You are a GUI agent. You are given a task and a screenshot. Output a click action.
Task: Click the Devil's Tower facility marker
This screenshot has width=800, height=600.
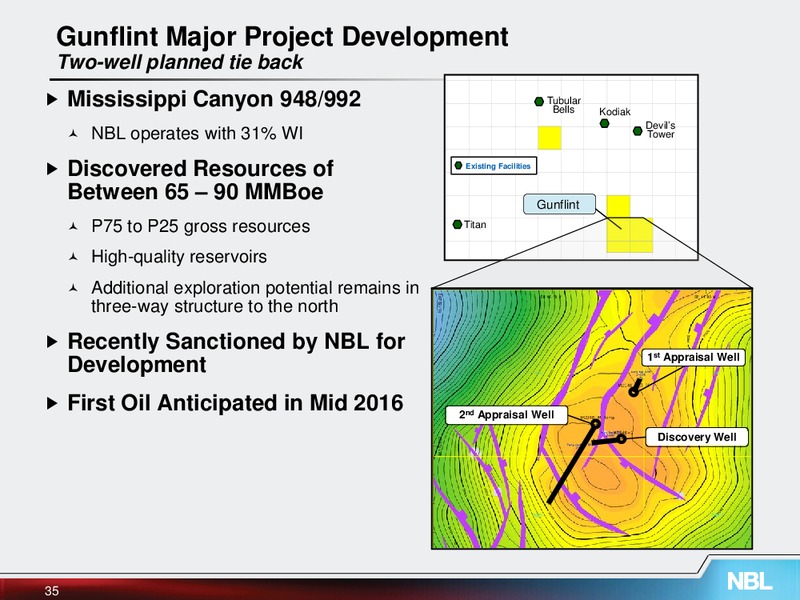pos(637,131)
